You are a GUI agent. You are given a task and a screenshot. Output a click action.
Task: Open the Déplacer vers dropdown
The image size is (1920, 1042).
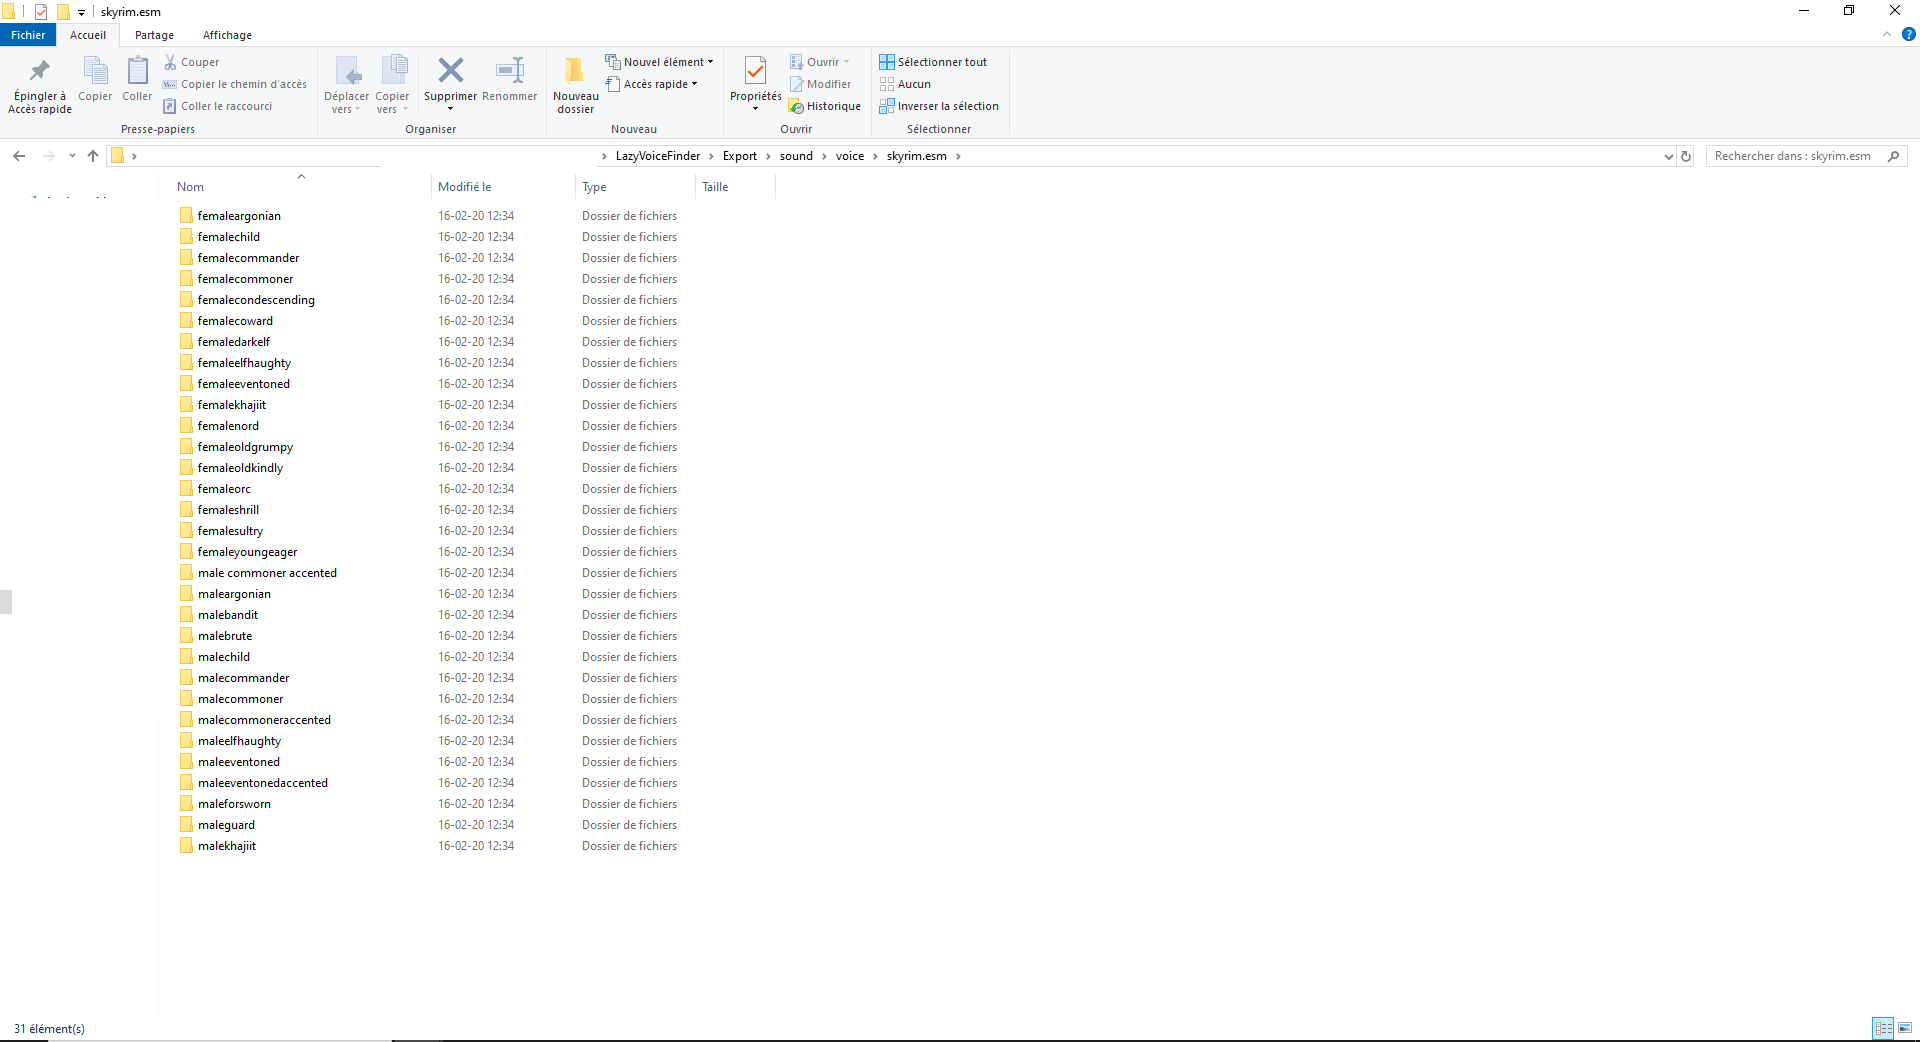tap(346, 85)
